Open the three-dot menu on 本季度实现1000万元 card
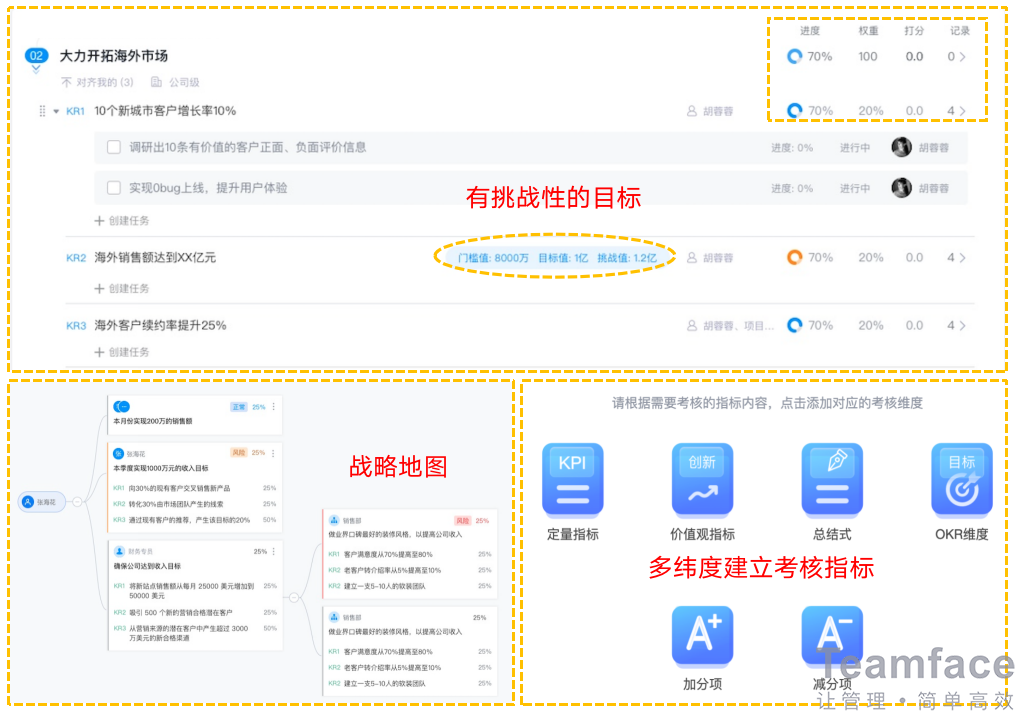 (x=274, y=453)
